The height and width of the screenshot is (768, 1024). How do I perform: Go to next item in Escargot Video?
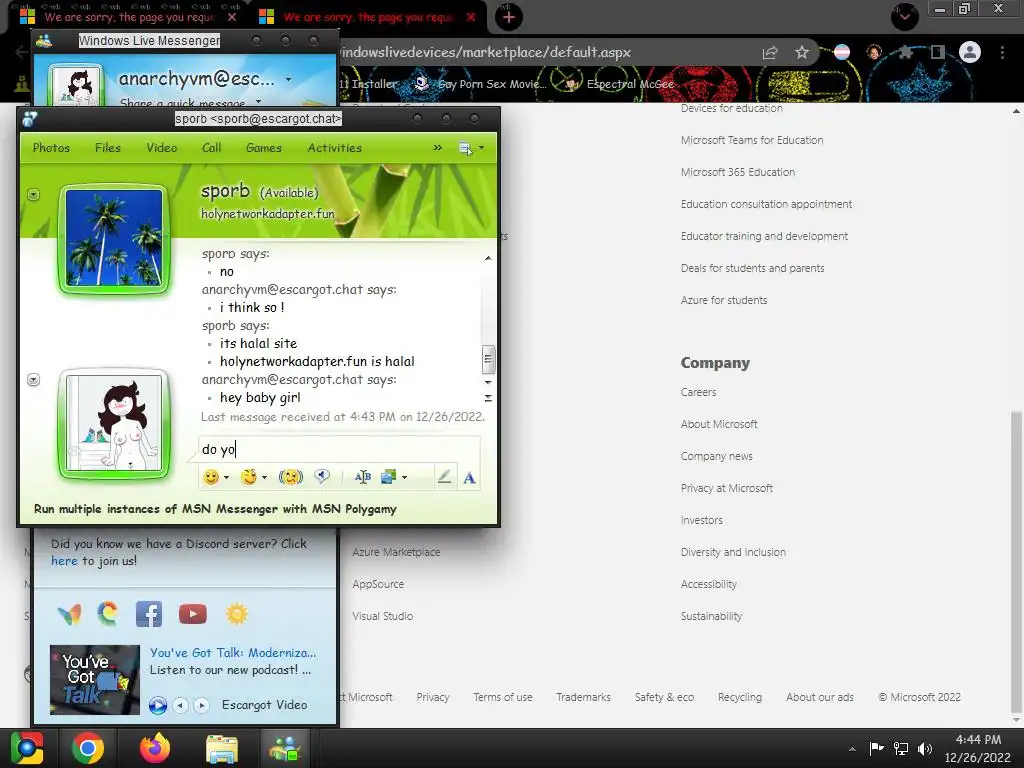[202, 705]
